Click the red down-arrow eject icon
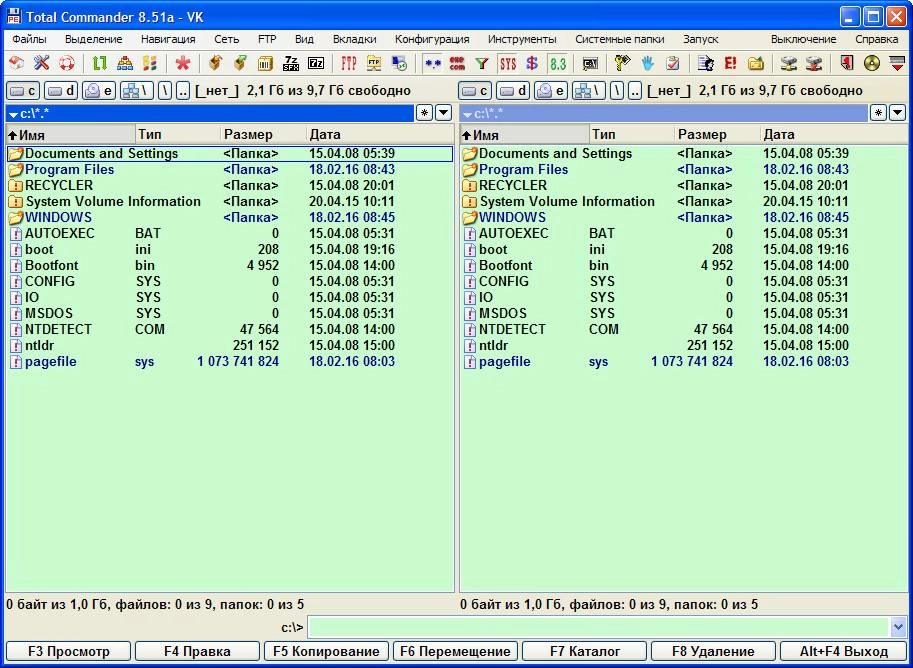This screenshot has height=668, width=913. 897,63
